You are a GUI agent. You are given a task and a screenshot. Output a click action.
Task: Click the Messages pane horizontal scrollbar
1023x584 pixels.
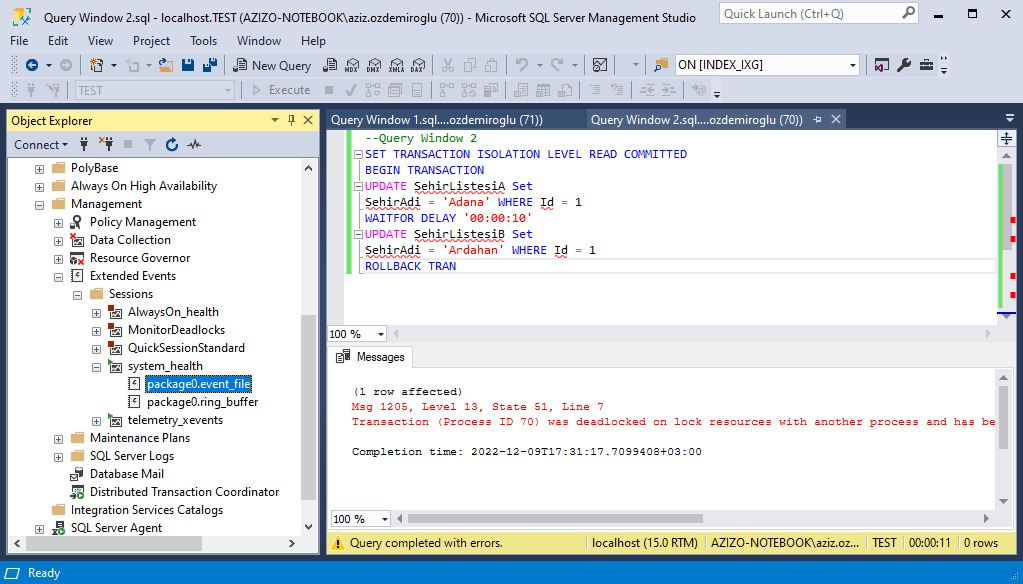694,519
